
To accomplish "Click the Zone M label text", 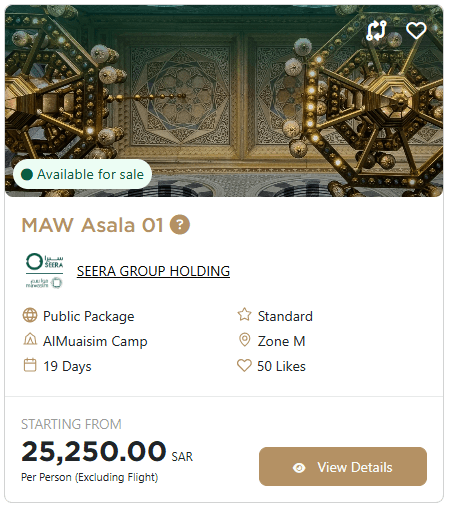I will pos(281,341).
